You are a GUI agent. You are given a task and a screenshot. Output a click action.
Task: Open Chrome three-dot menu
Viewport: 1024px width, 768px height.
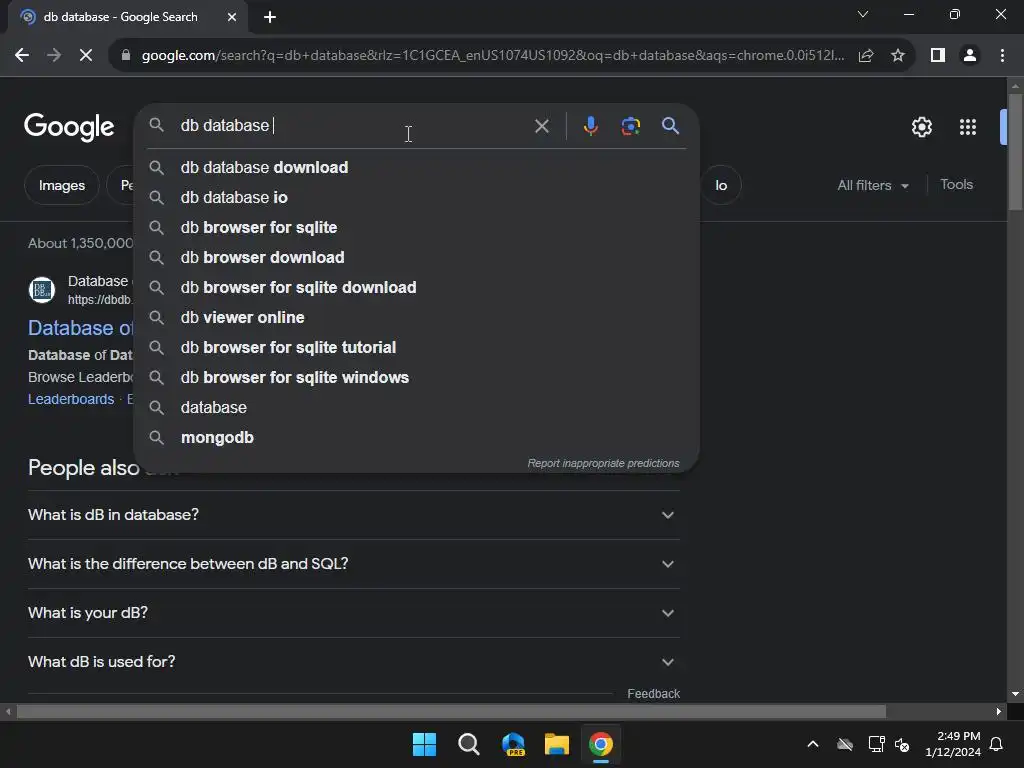click(x=1002, y=56)
